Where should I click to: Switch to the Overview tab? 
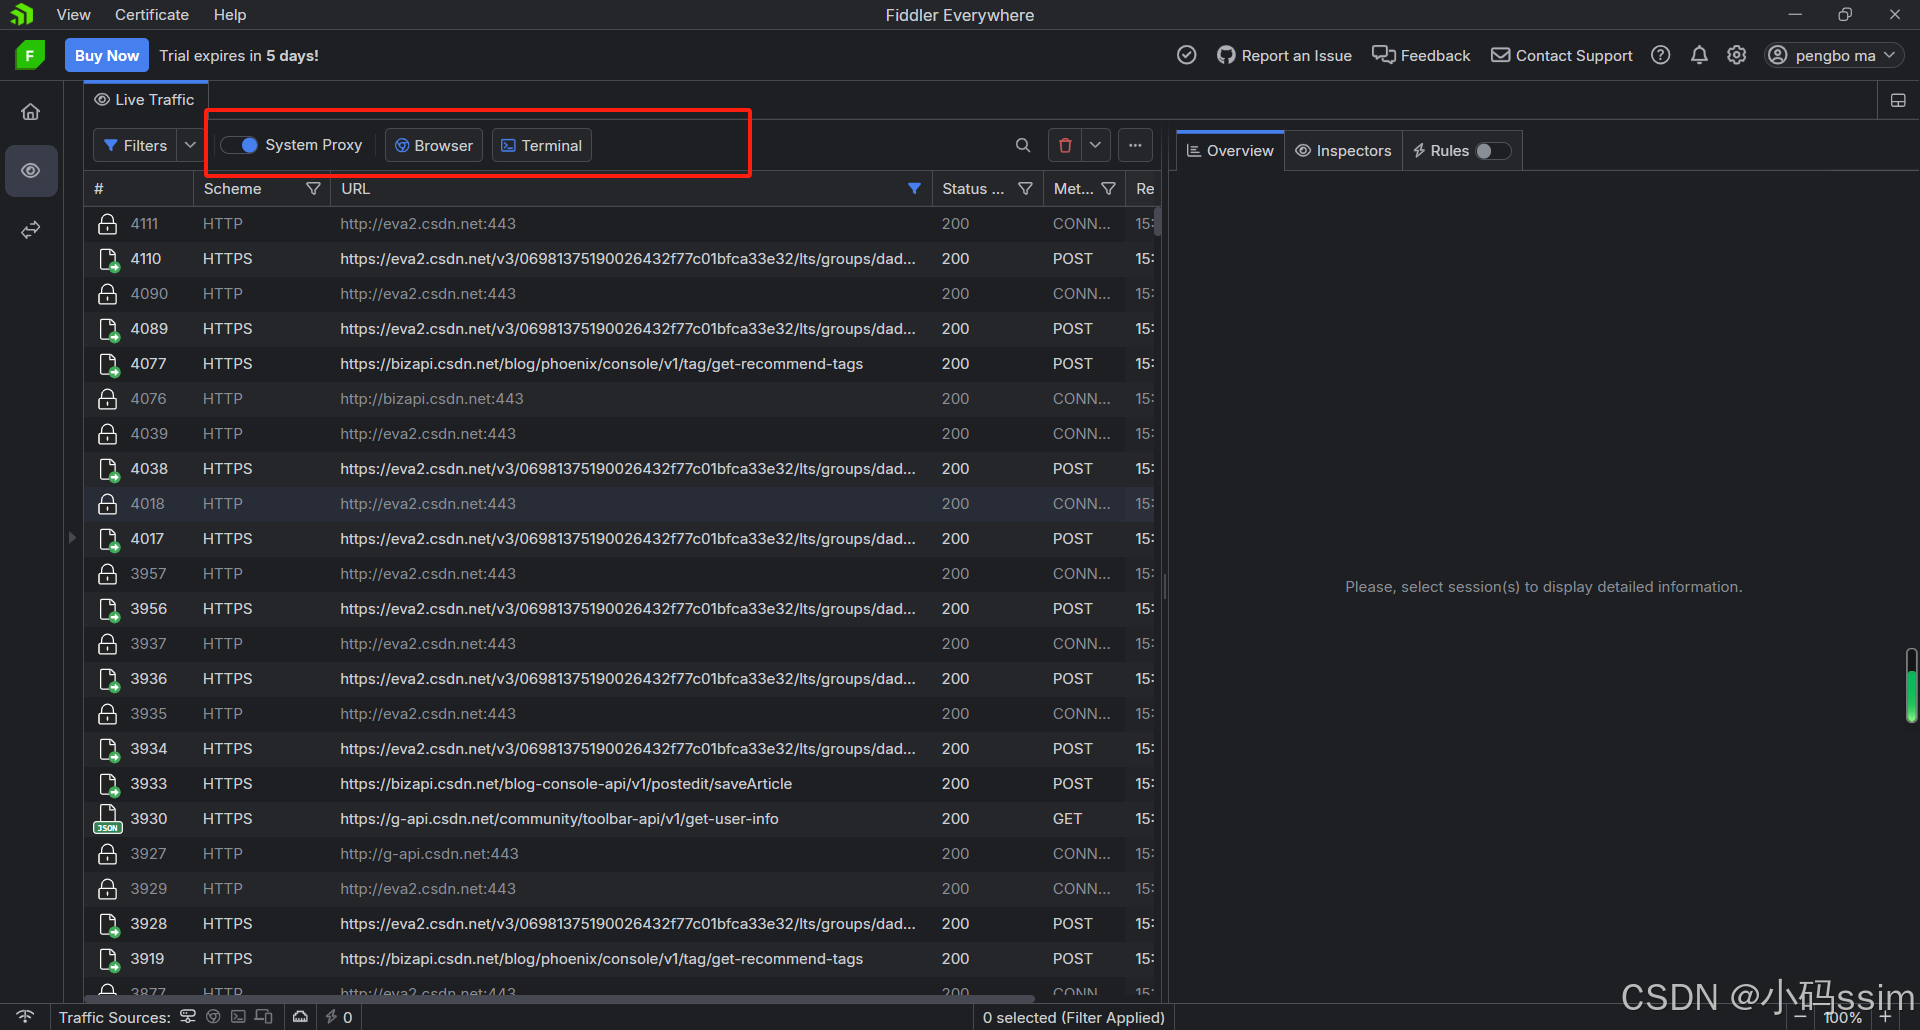(x=1230, y=151)
